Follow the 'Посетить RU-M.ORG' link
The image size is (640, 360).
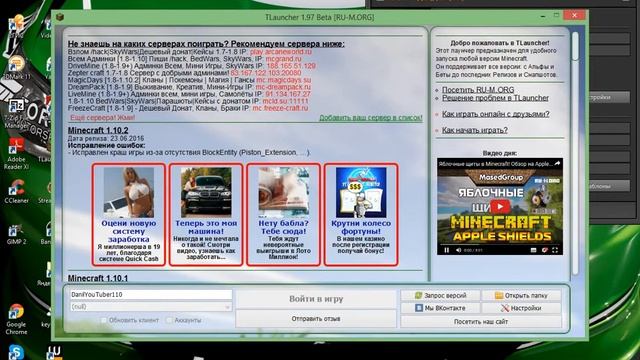point(478,90)
